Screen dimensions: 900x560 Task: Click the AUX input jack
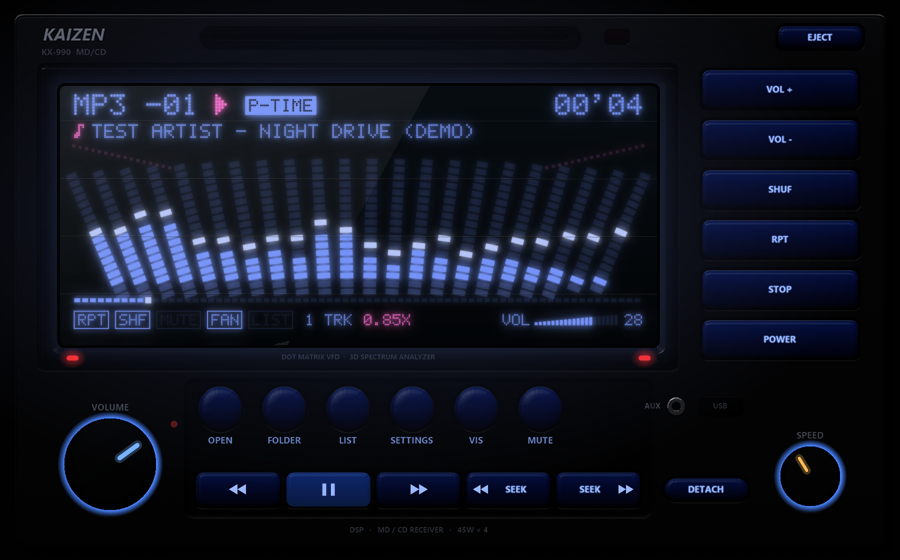point(676,406)
